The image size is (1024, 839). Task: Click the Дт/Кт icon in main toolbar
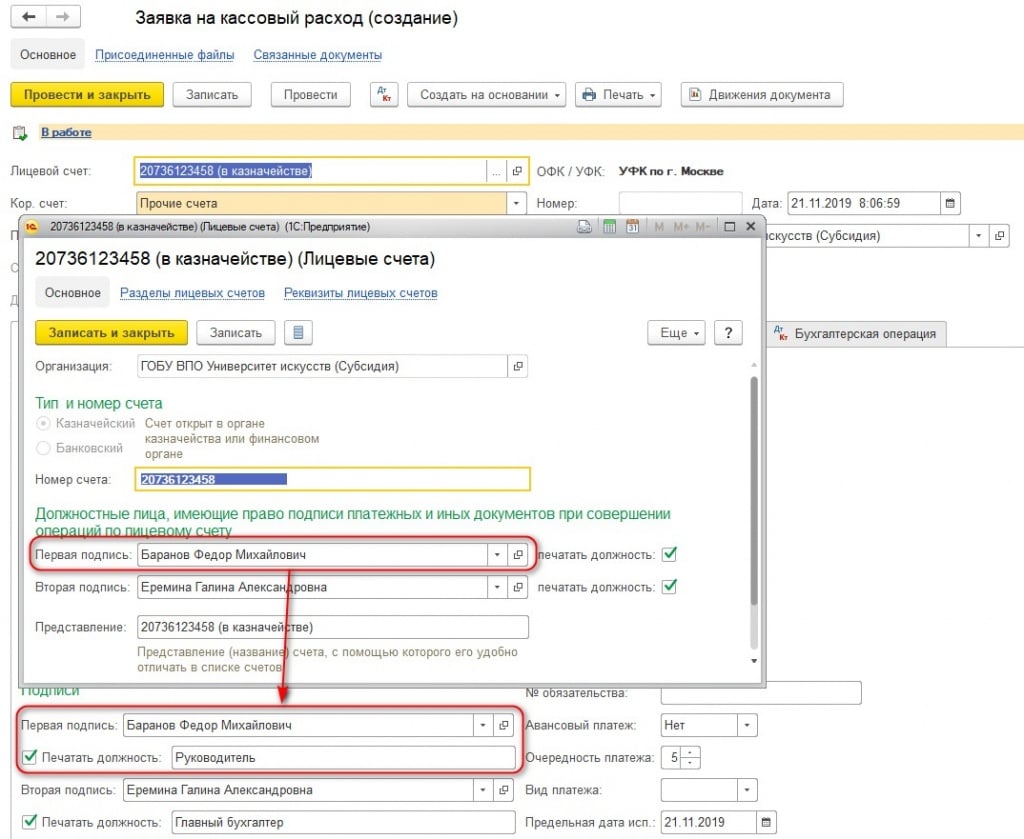click(x=384, y=95)
